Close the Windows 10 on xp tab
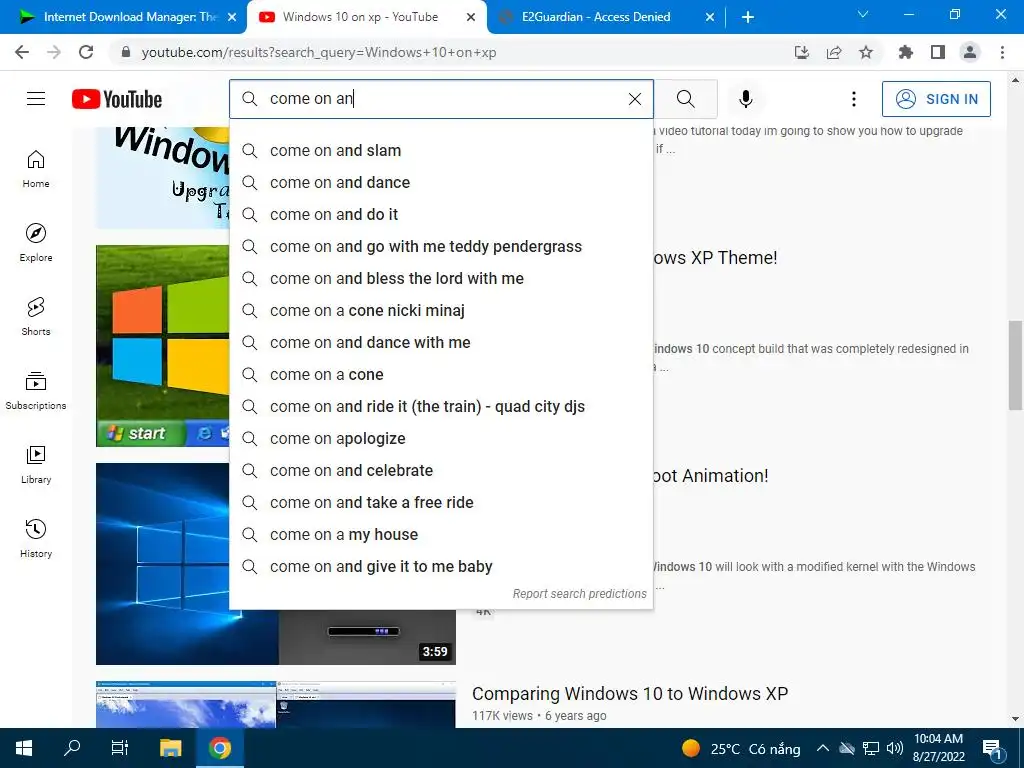Image resolution: width=1024 pixels, height=768 pixels. coord(471,17)
